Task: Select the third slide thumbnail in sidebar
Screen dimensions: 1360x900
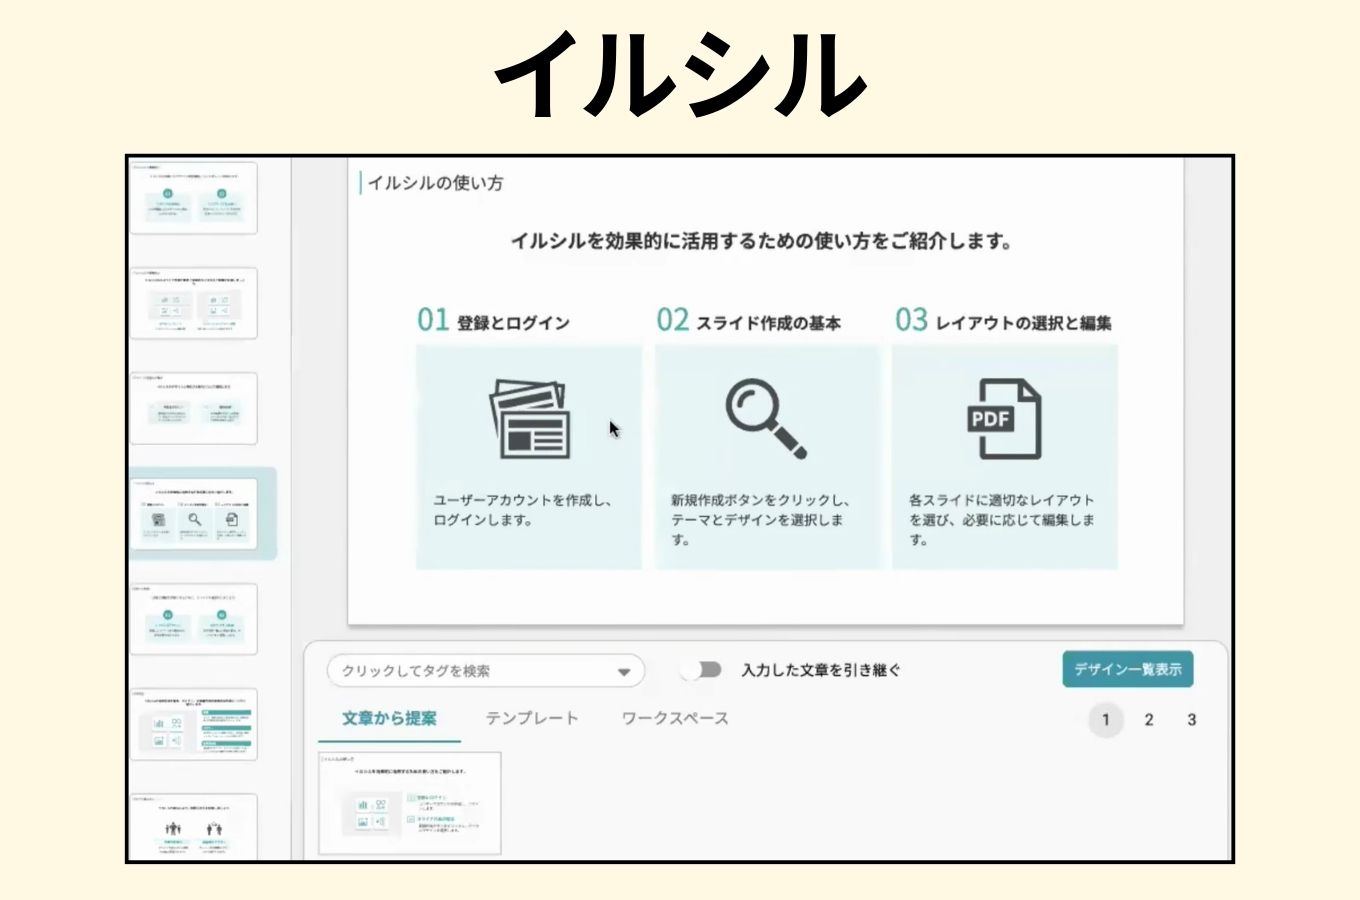Action: tap(194, 408)
